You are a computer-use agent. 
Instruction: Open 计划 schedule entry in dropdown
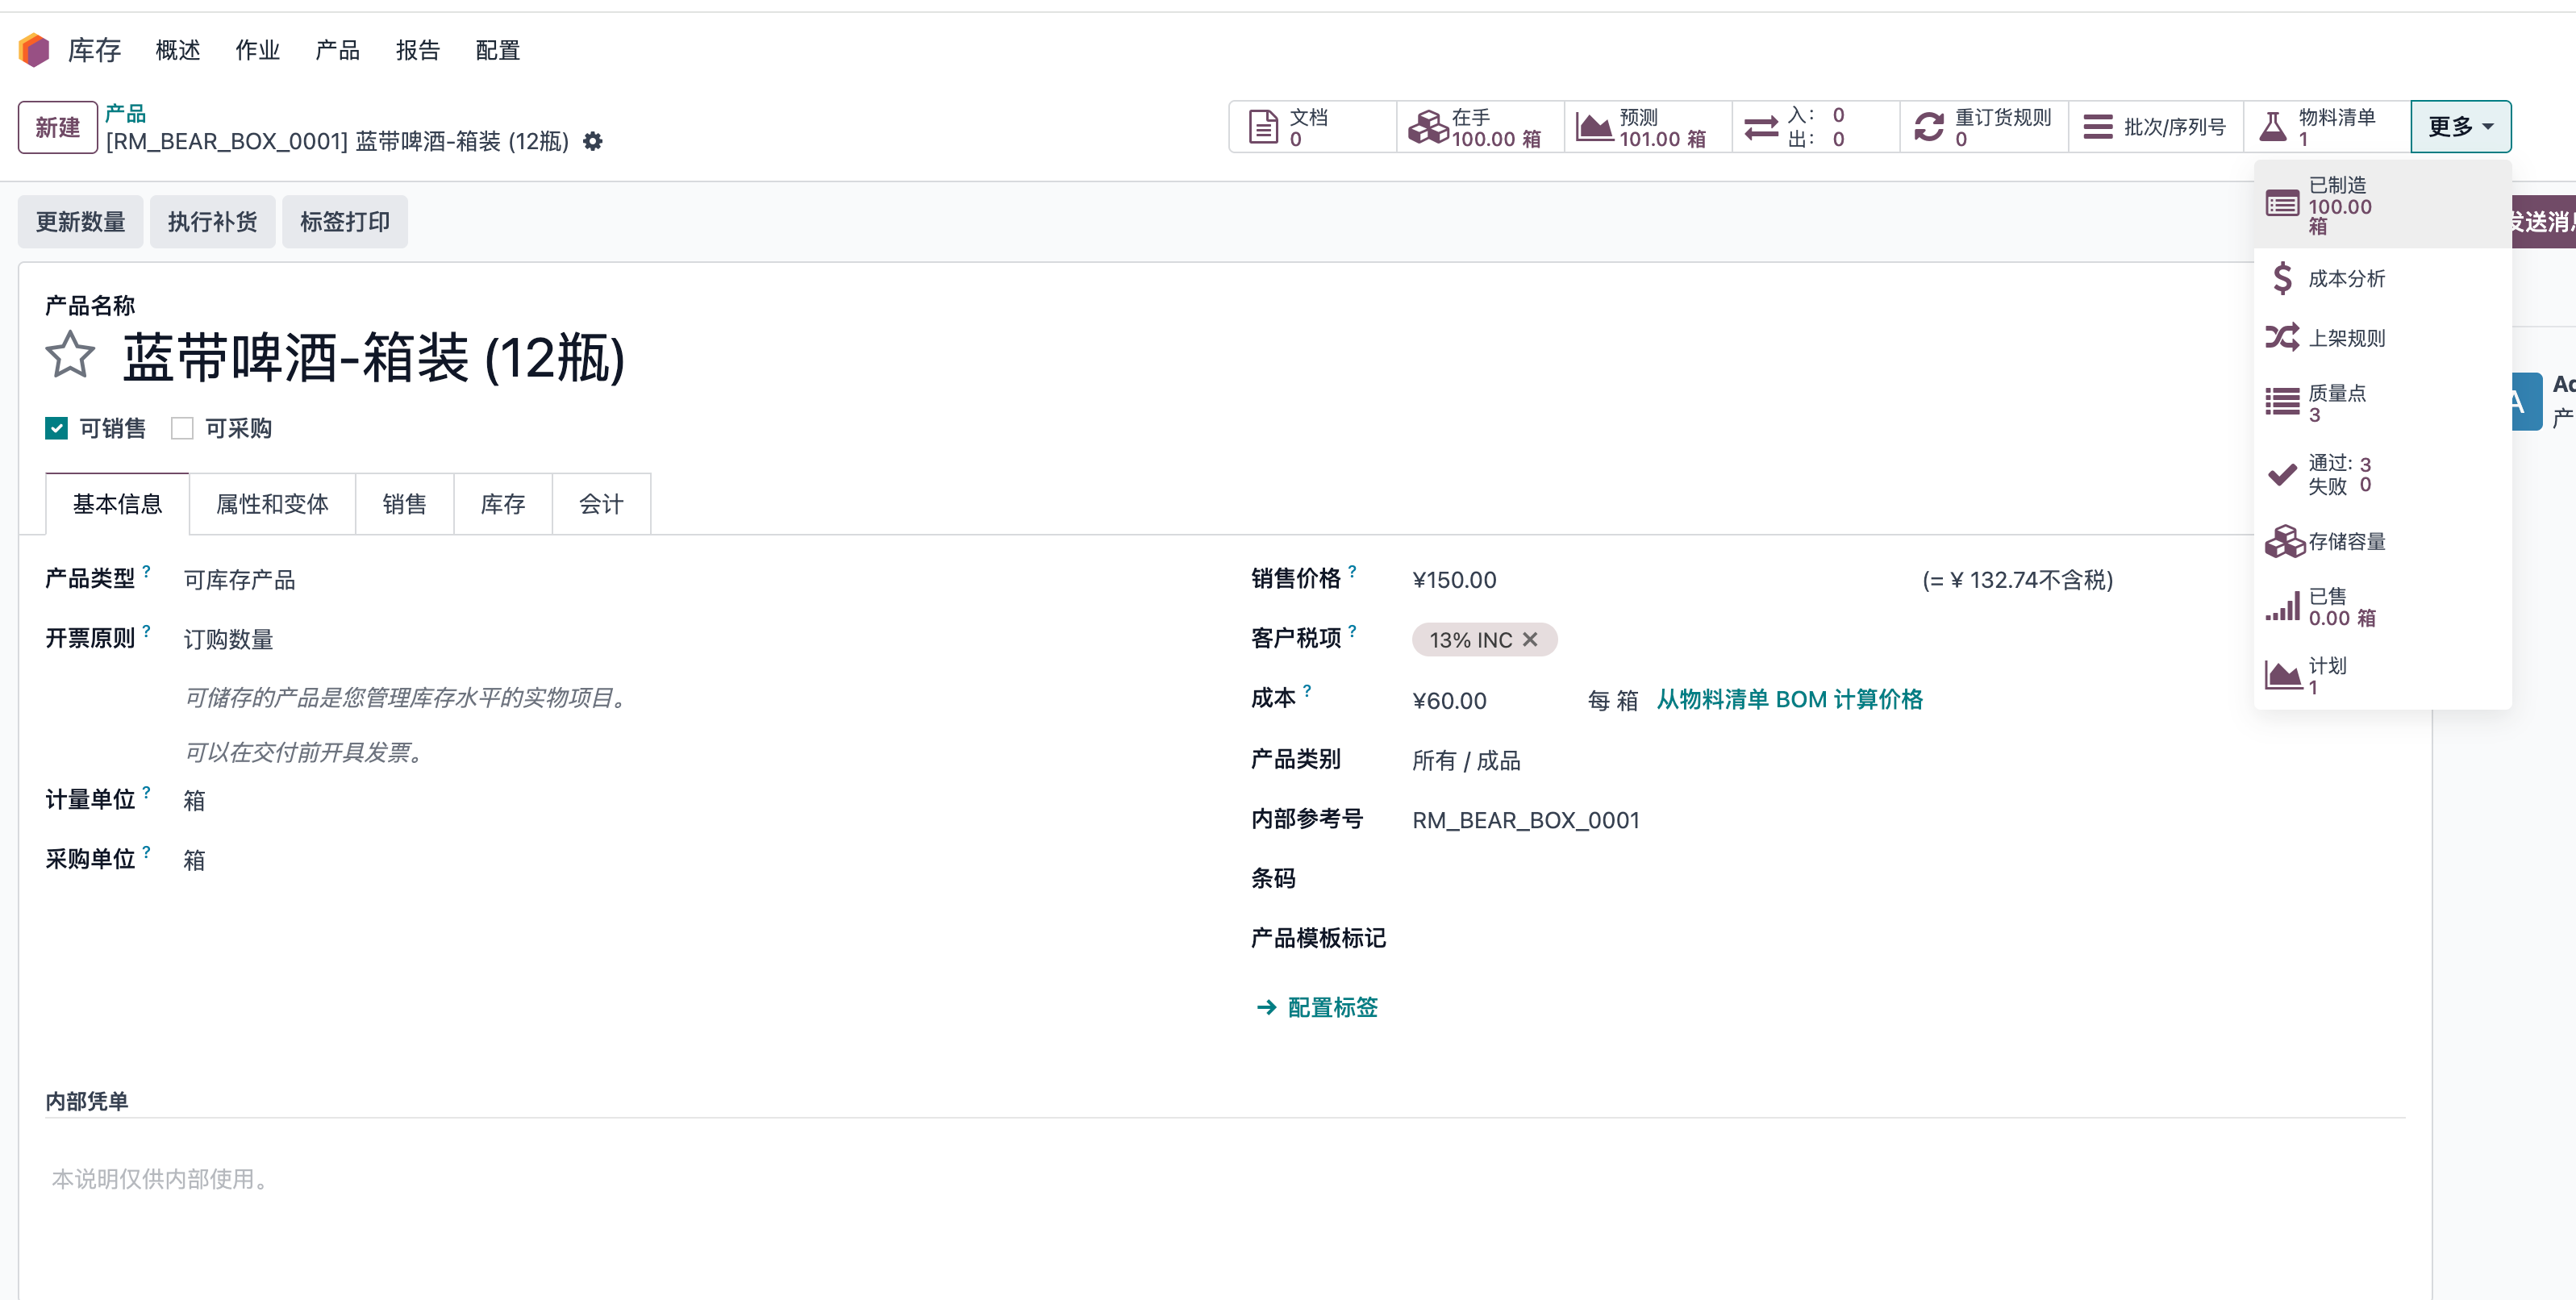coord(2382,676)
